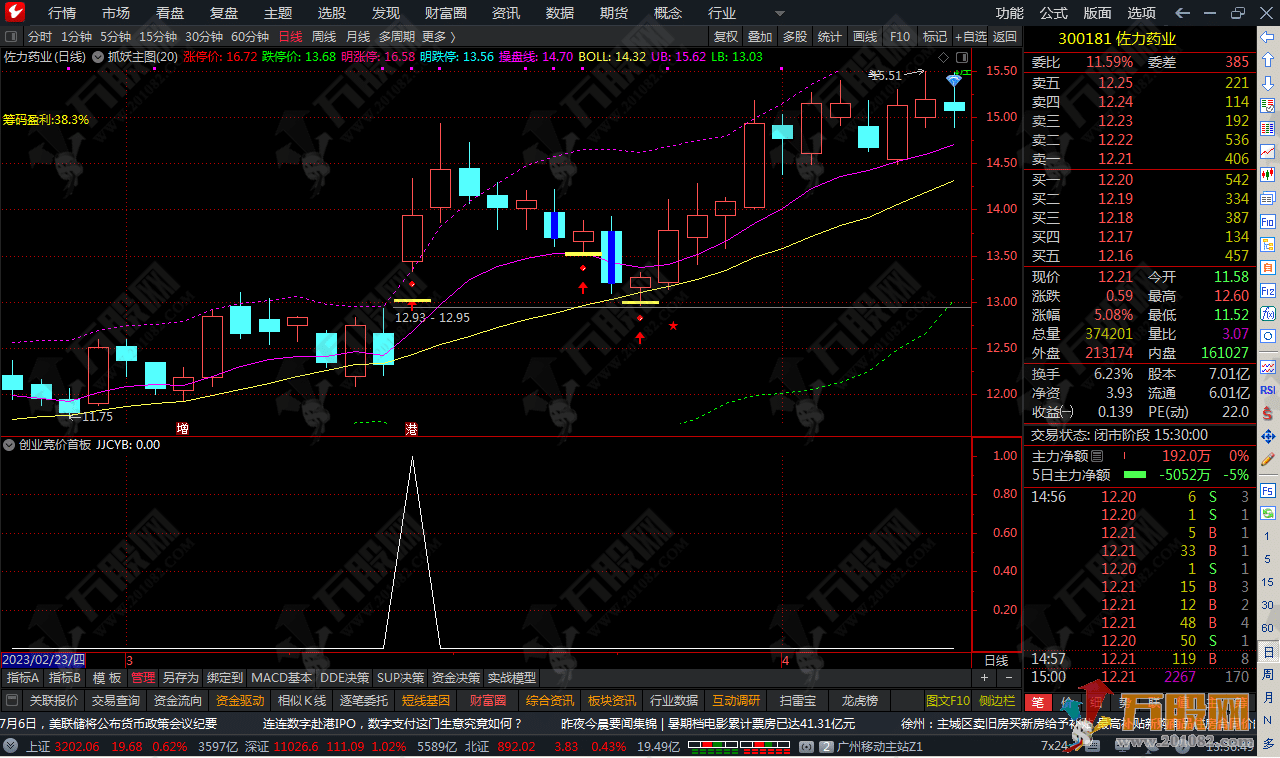Click the minus button at the indicator bar end
1280x758 pixels.
click(x=1007, y=678)
